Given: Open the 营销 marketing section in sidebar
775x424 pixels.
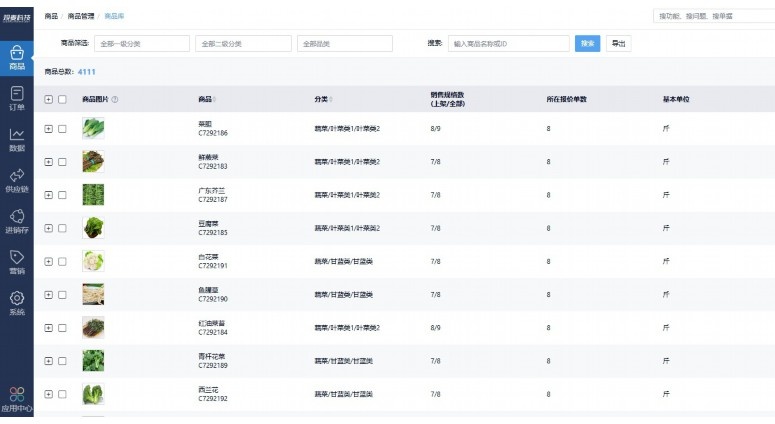Looking at the screenshot, I should [17, 262].
